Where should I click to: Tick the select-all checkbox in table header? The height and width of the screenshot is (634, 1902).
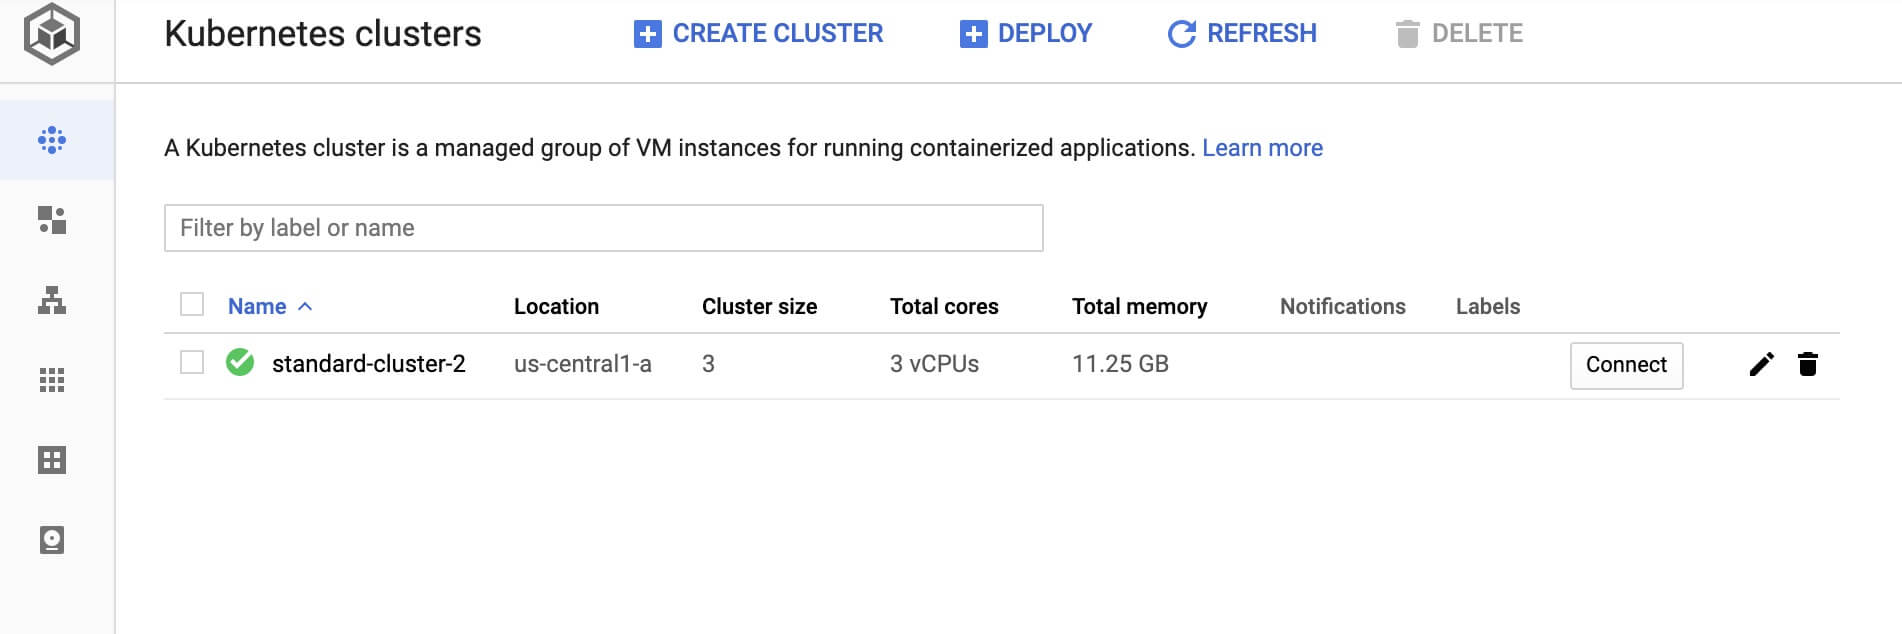coord(192,304)
